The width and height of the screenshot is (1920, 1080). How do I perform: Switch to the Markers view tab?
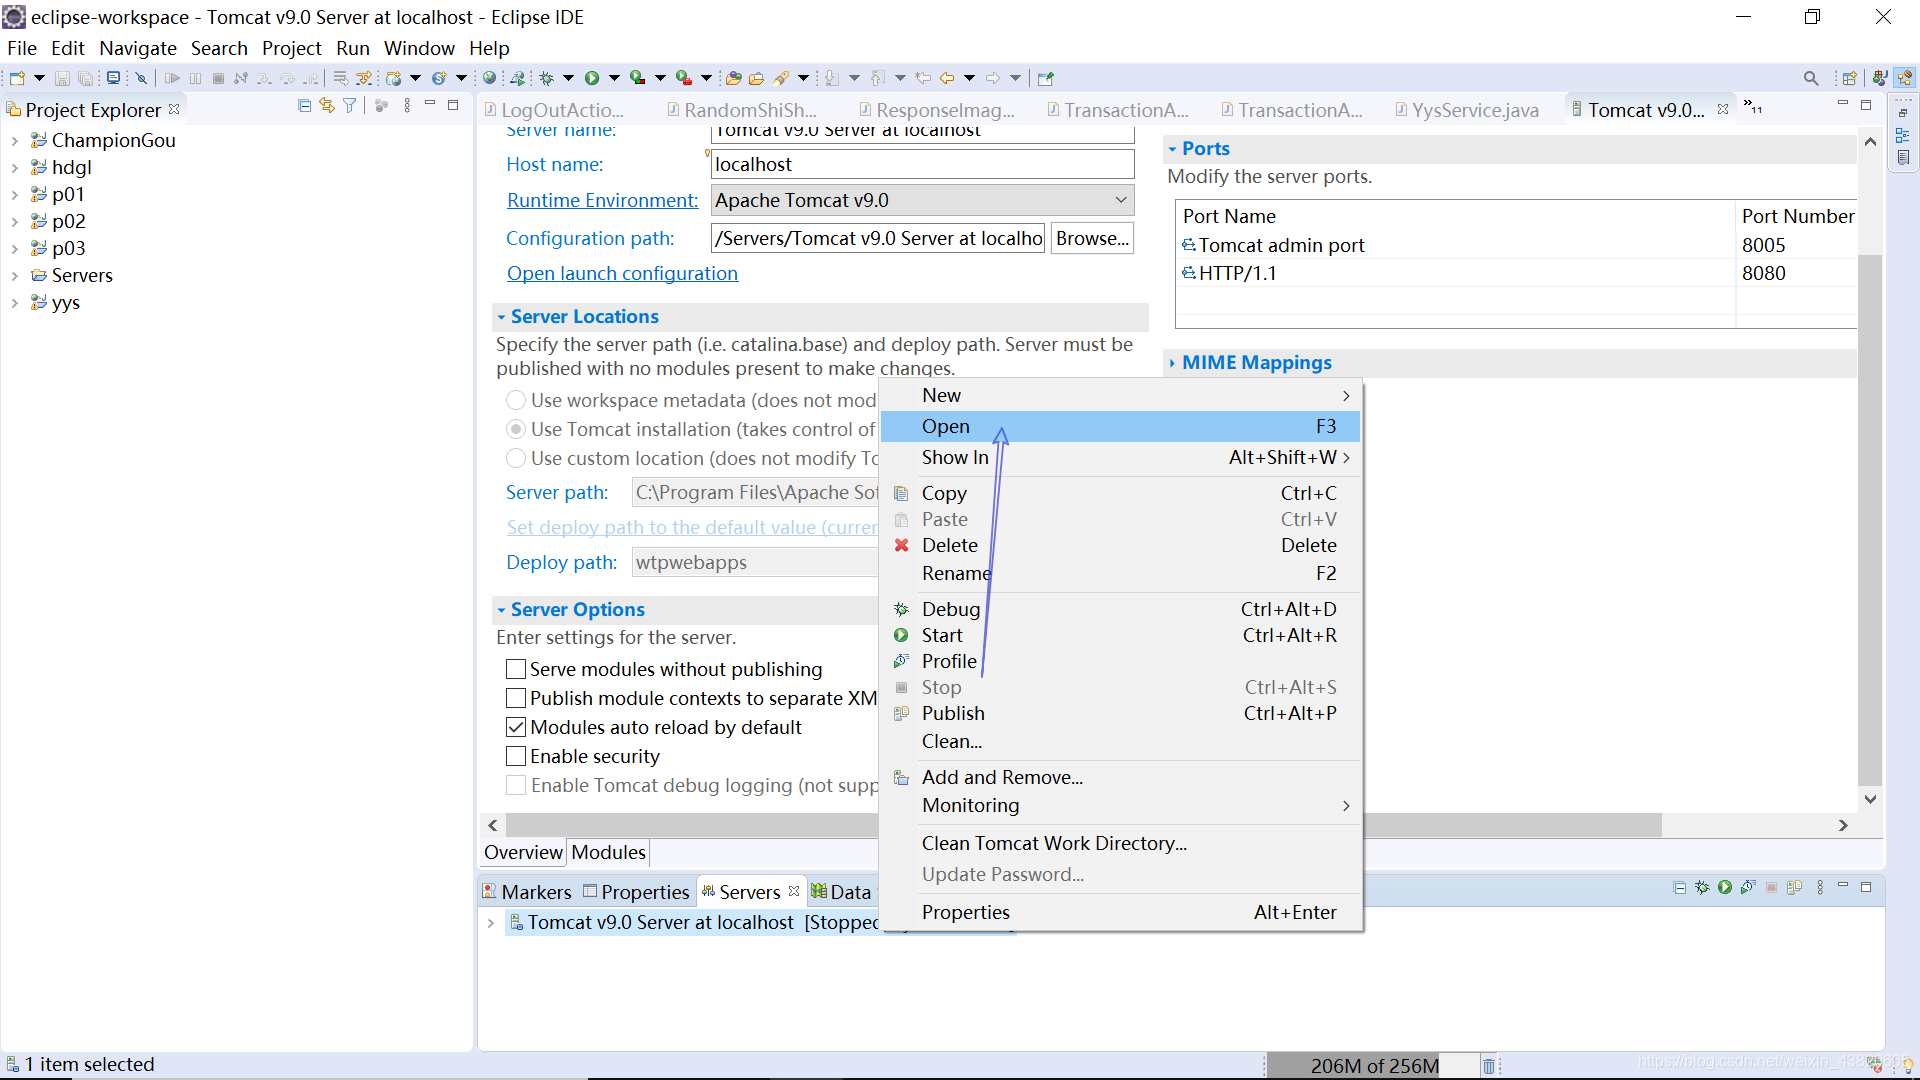[x=527, y=892]
